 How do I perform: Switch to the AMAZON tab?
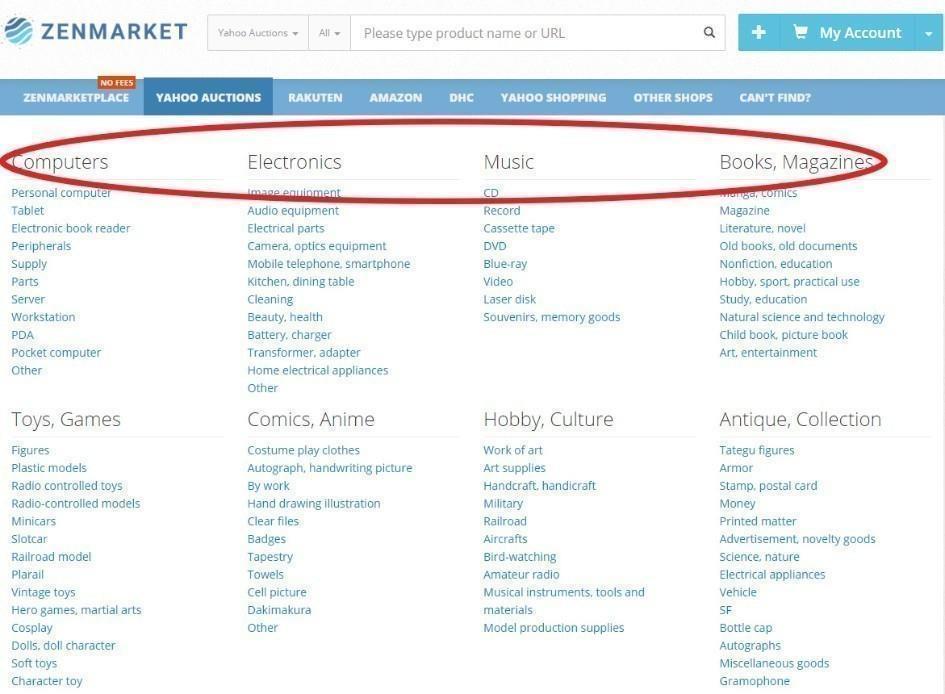click(396, 97)
